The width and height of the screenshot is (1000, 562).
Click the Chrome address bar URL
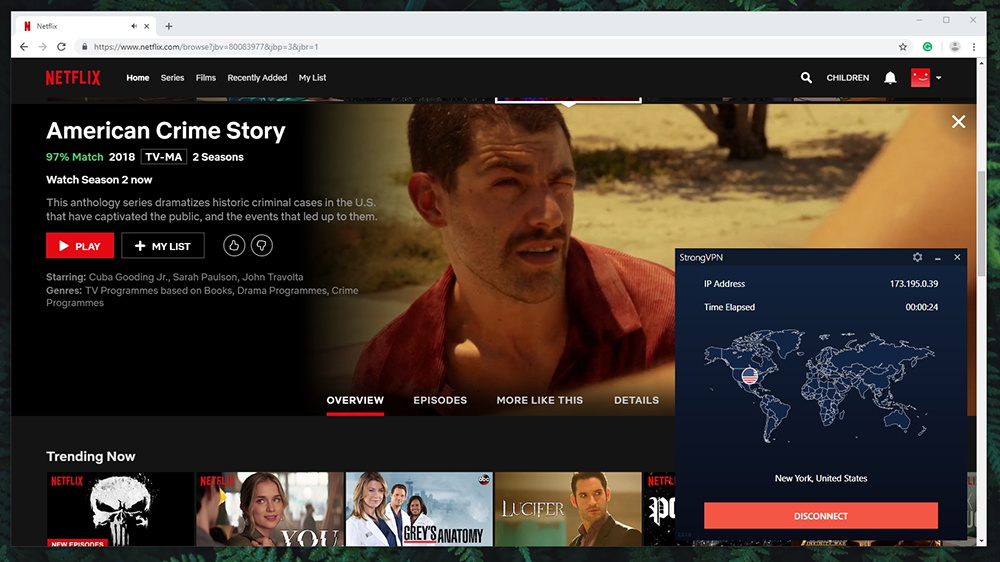click(206, 47)
